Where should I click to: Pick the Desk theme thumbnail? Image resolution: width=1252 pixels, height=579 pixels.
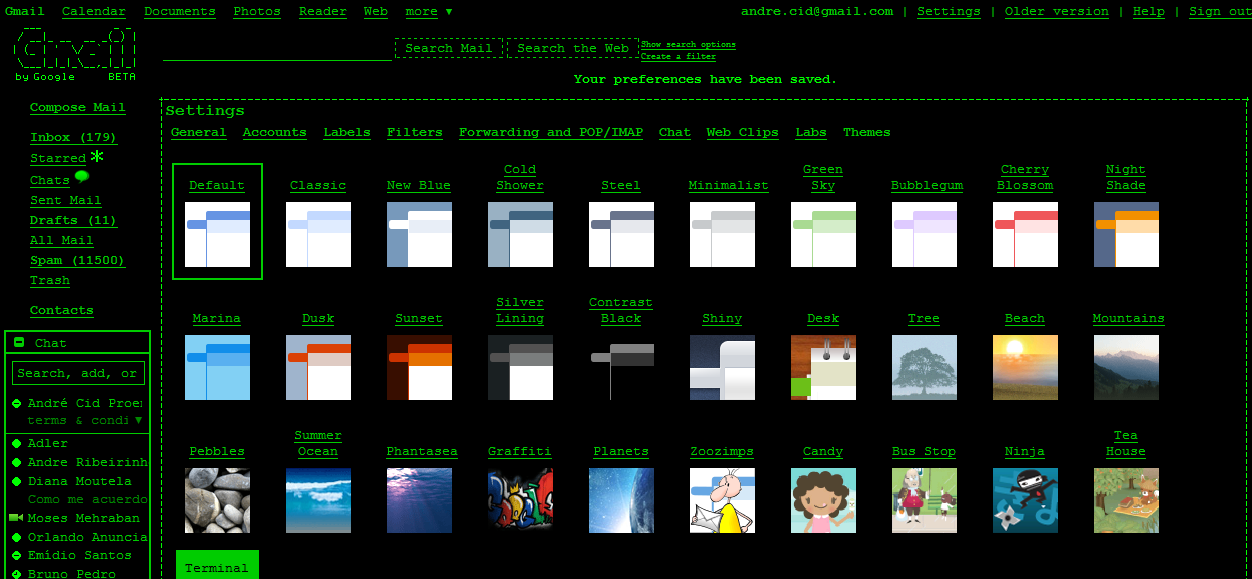(823, 368)
